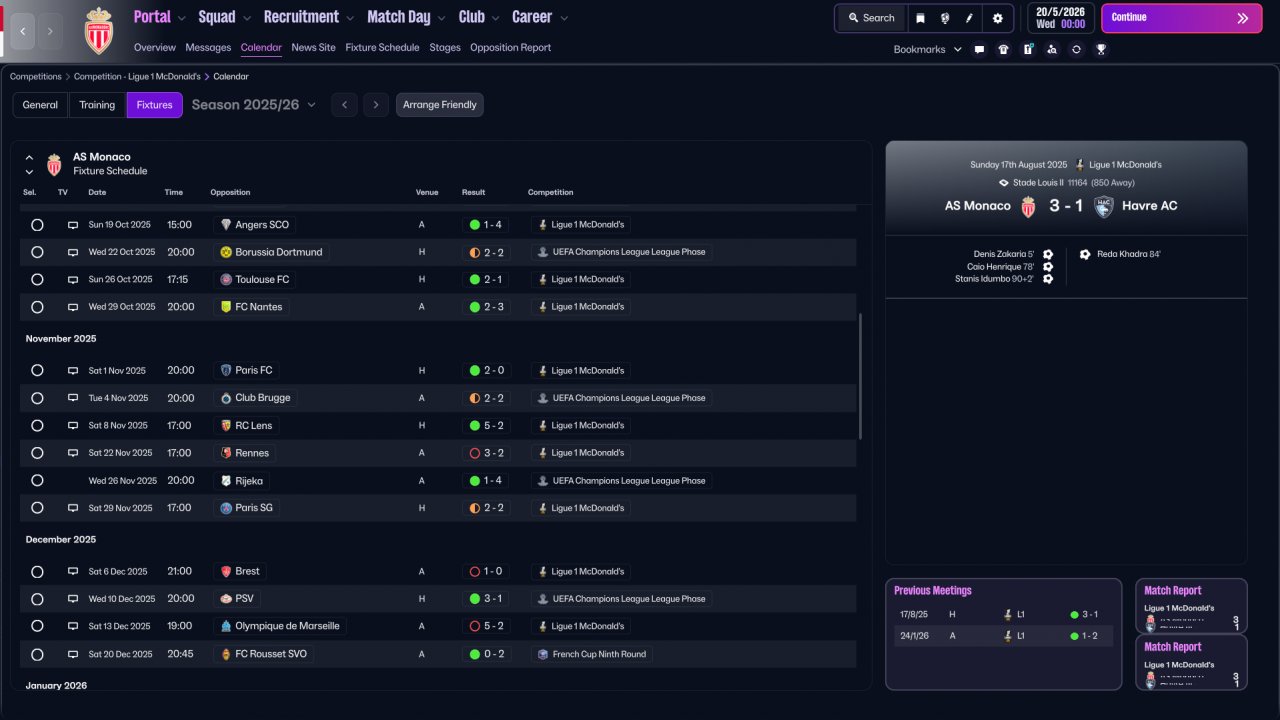Viewport: 1280px width, 720px height.
Task: Switch to the General tab
Action: click(x=40, y=105)
